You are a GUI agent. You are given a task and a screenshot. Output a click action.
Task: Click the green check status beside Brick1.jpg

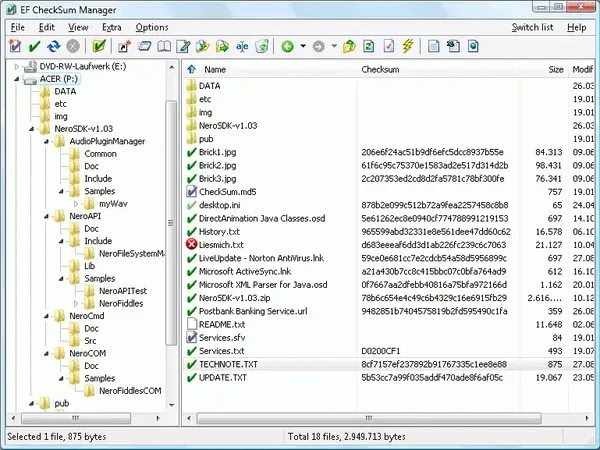point(191,152)
